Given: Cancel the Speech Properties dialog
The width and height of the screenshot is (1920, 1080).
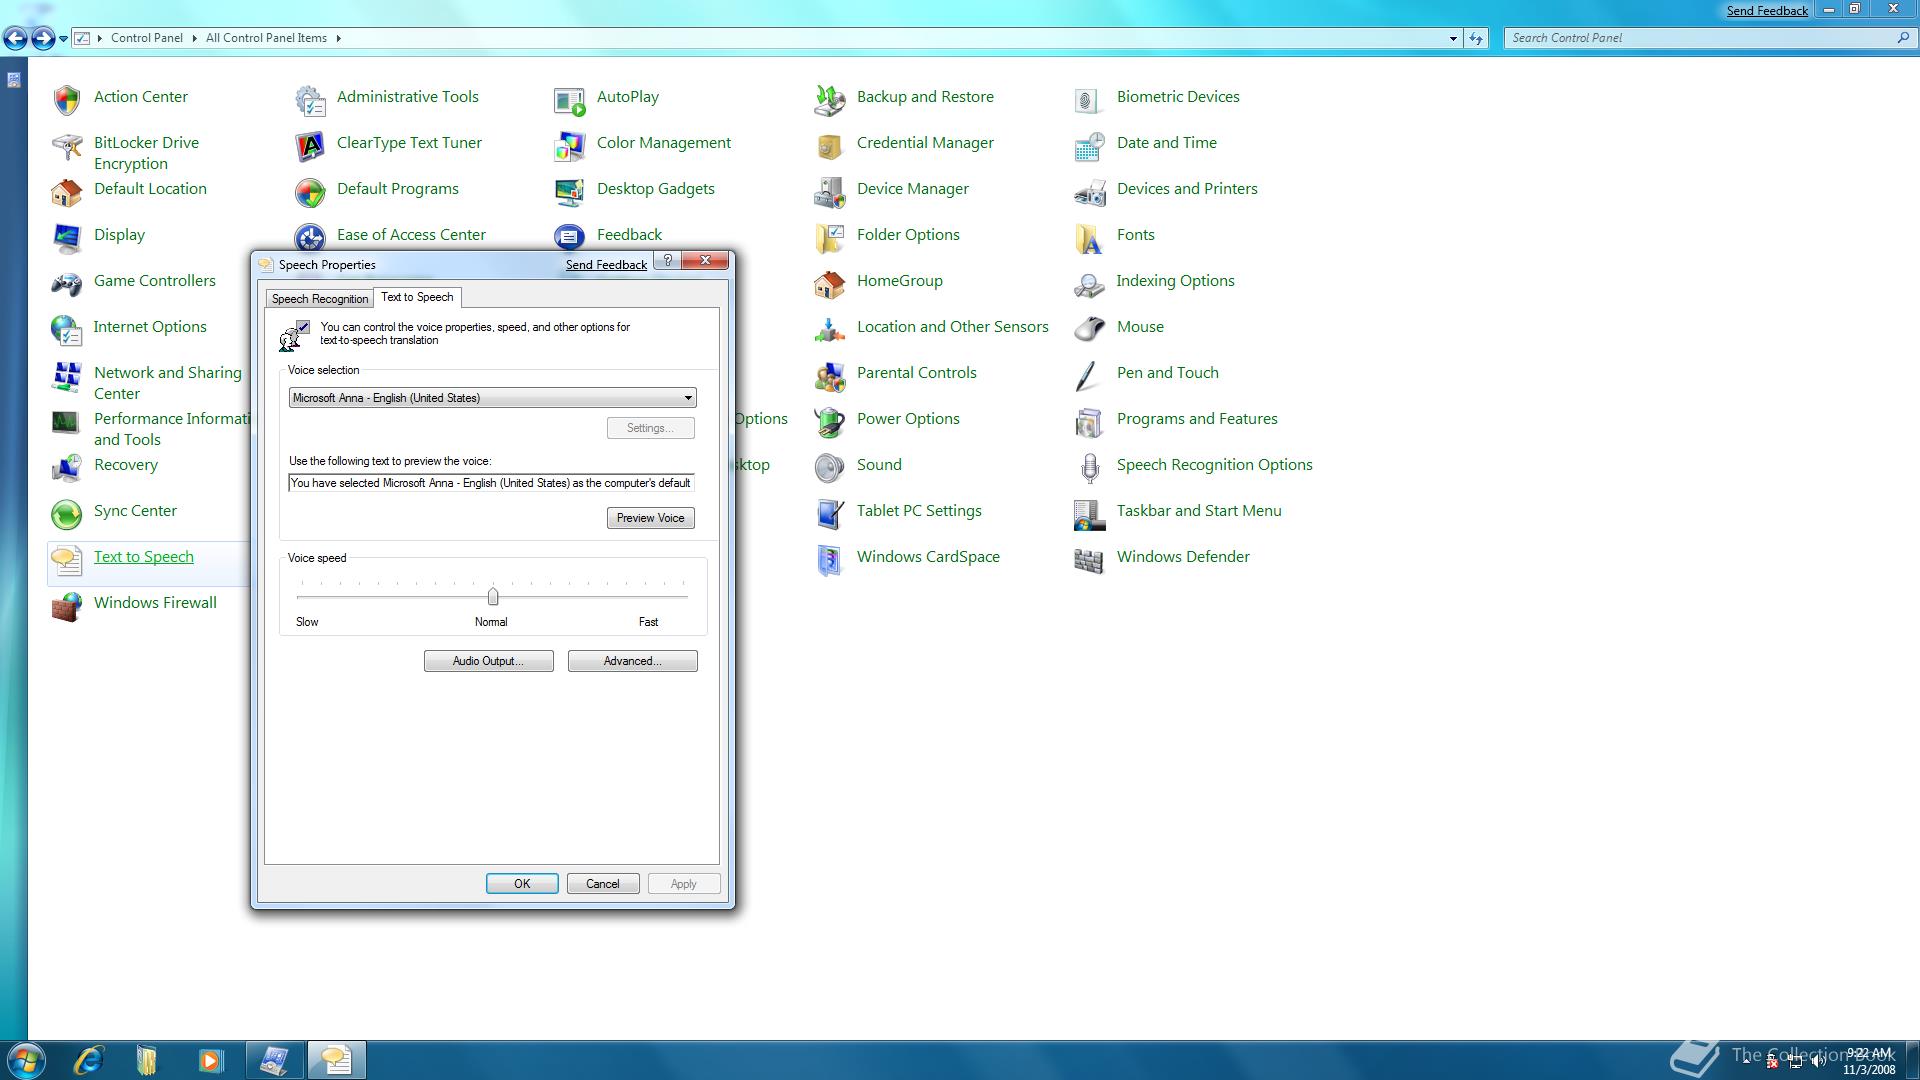Looking at the screenshot, I should point(603,884).
